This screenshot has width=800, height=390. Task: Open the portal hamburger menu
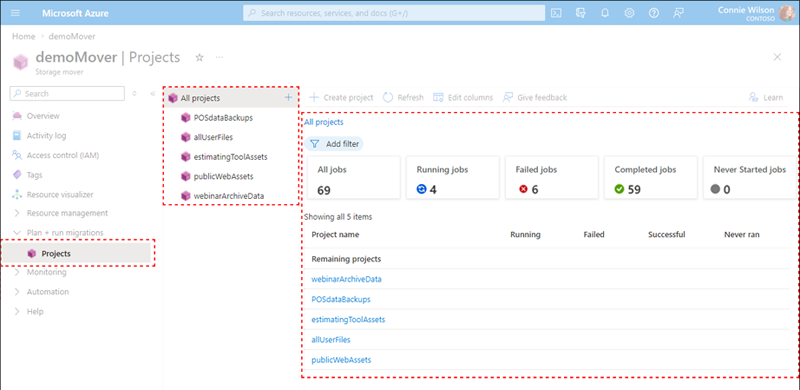pos(15,13)
